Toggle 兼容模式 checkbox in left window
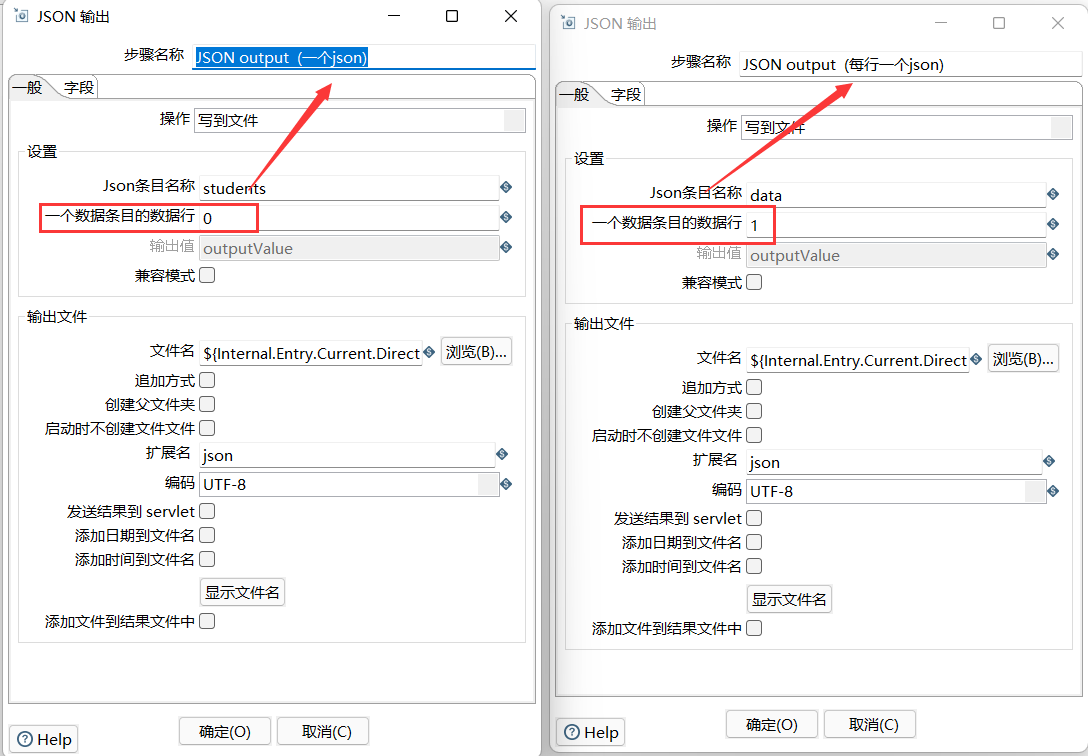The width and height of the screenshot is (1088, 756). 207,275
